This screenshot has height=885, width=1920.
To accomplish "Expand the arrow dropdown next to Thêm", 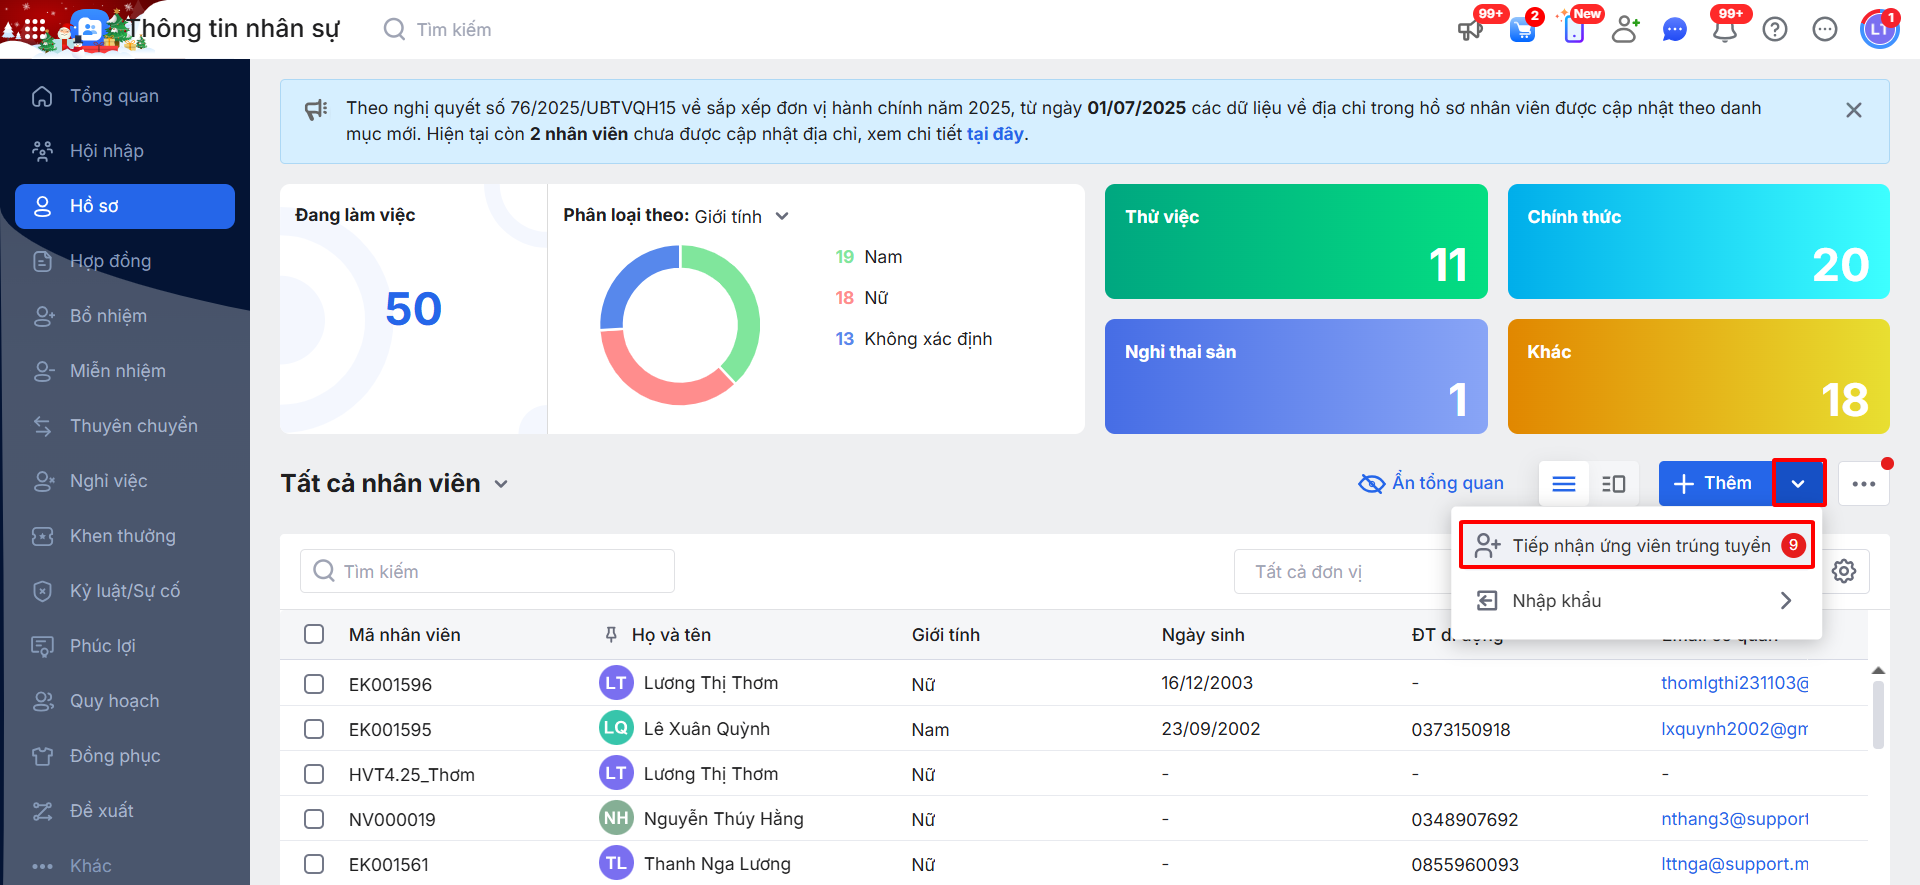I will pyautogui.click(x=1798, y=484).
